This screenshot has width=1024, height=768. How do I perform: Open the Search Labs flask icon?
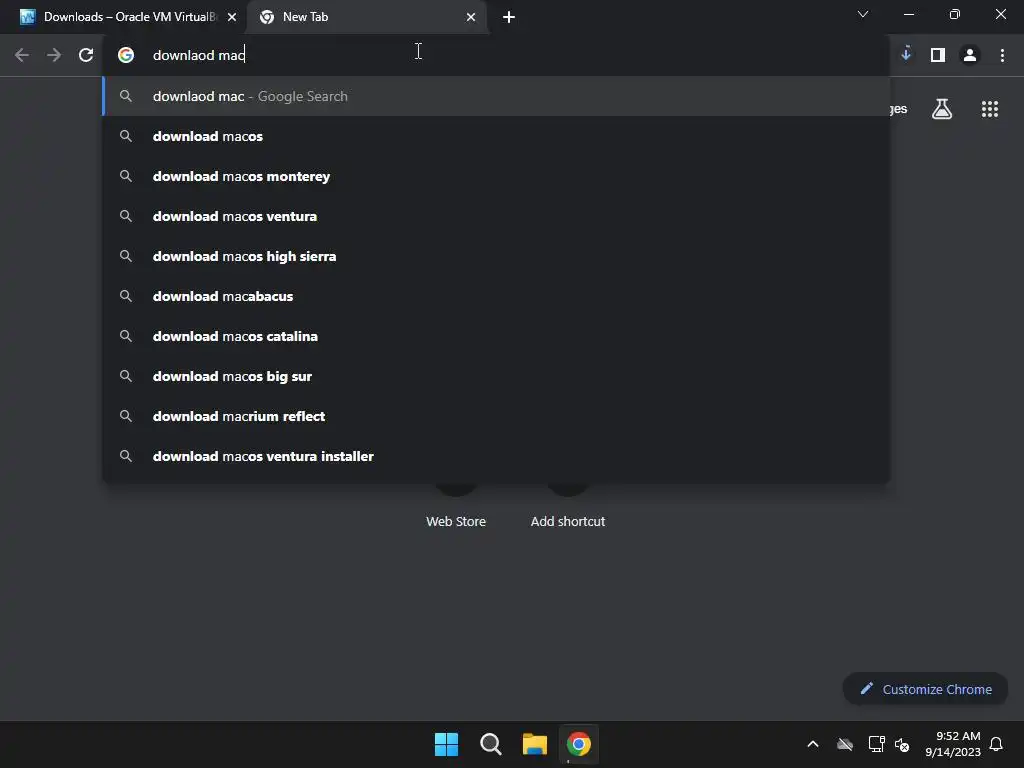[942, 109]
